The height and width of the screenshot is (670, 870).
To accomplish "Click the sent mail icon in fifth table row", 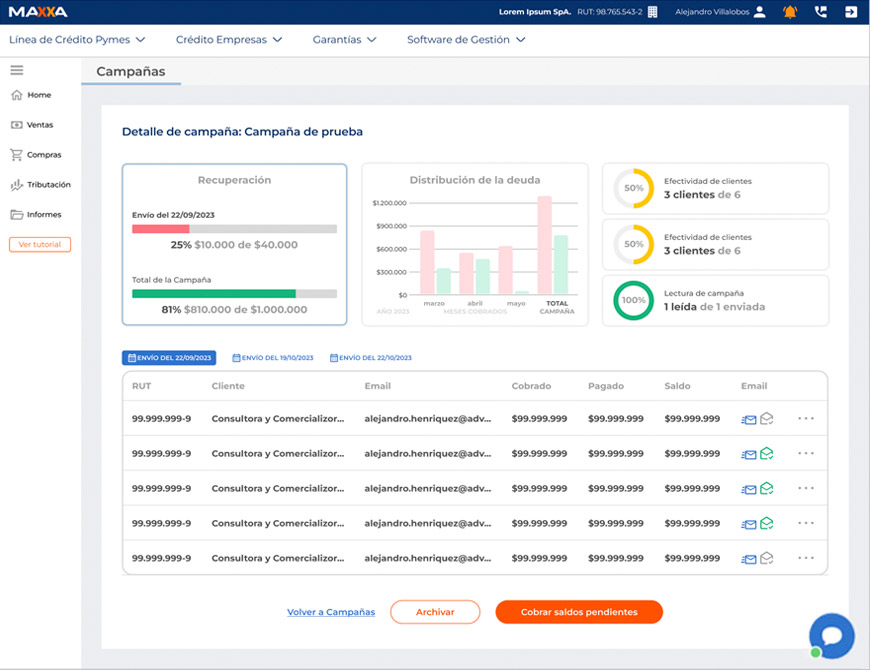I will click(x=748, y=559).
